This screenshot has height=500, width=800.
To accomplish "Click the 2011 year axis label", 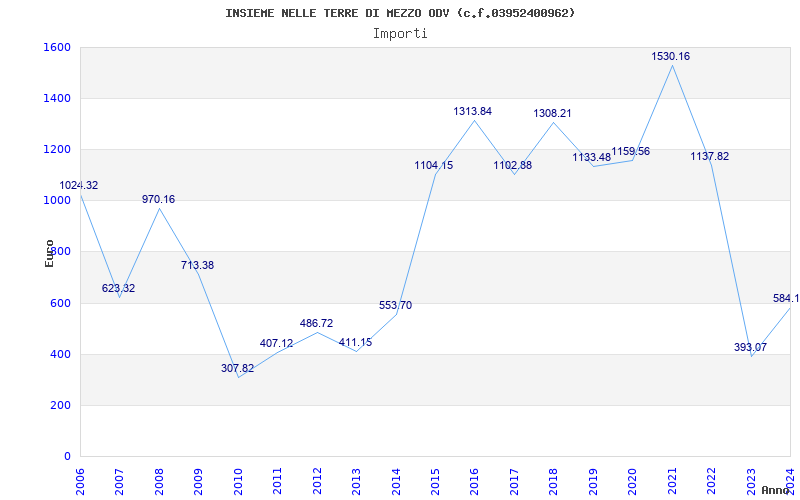I will coord(277,481).
